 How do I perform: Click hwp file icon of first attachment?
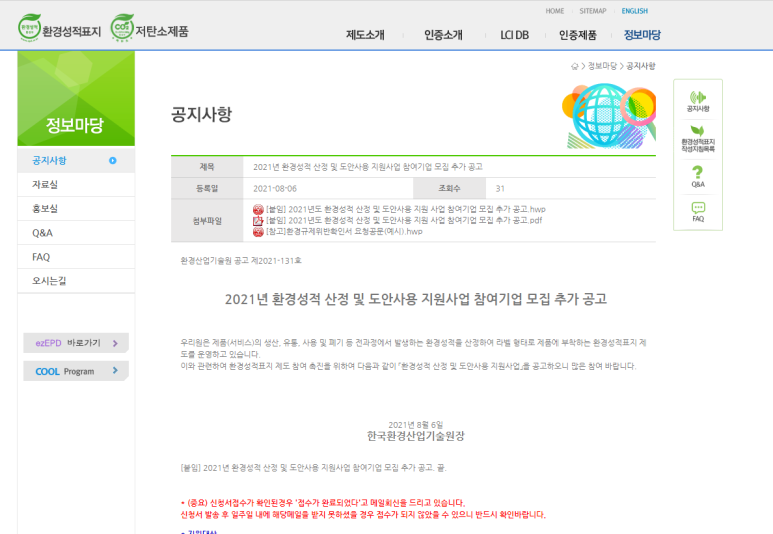pos(258,210)
